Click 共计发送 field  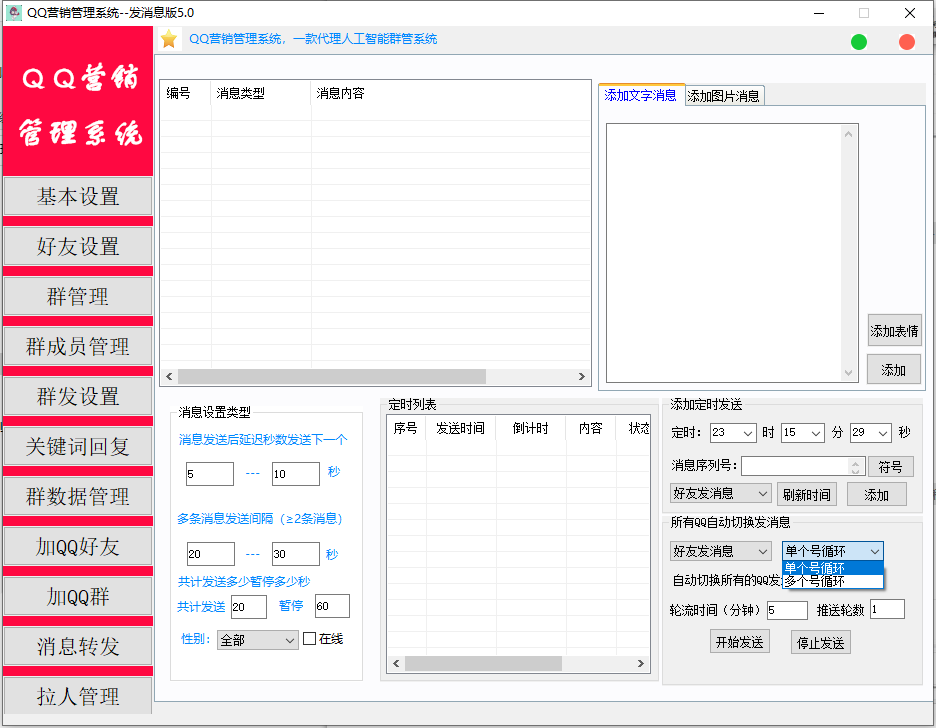pyautogui.click(x=249, y=607)
